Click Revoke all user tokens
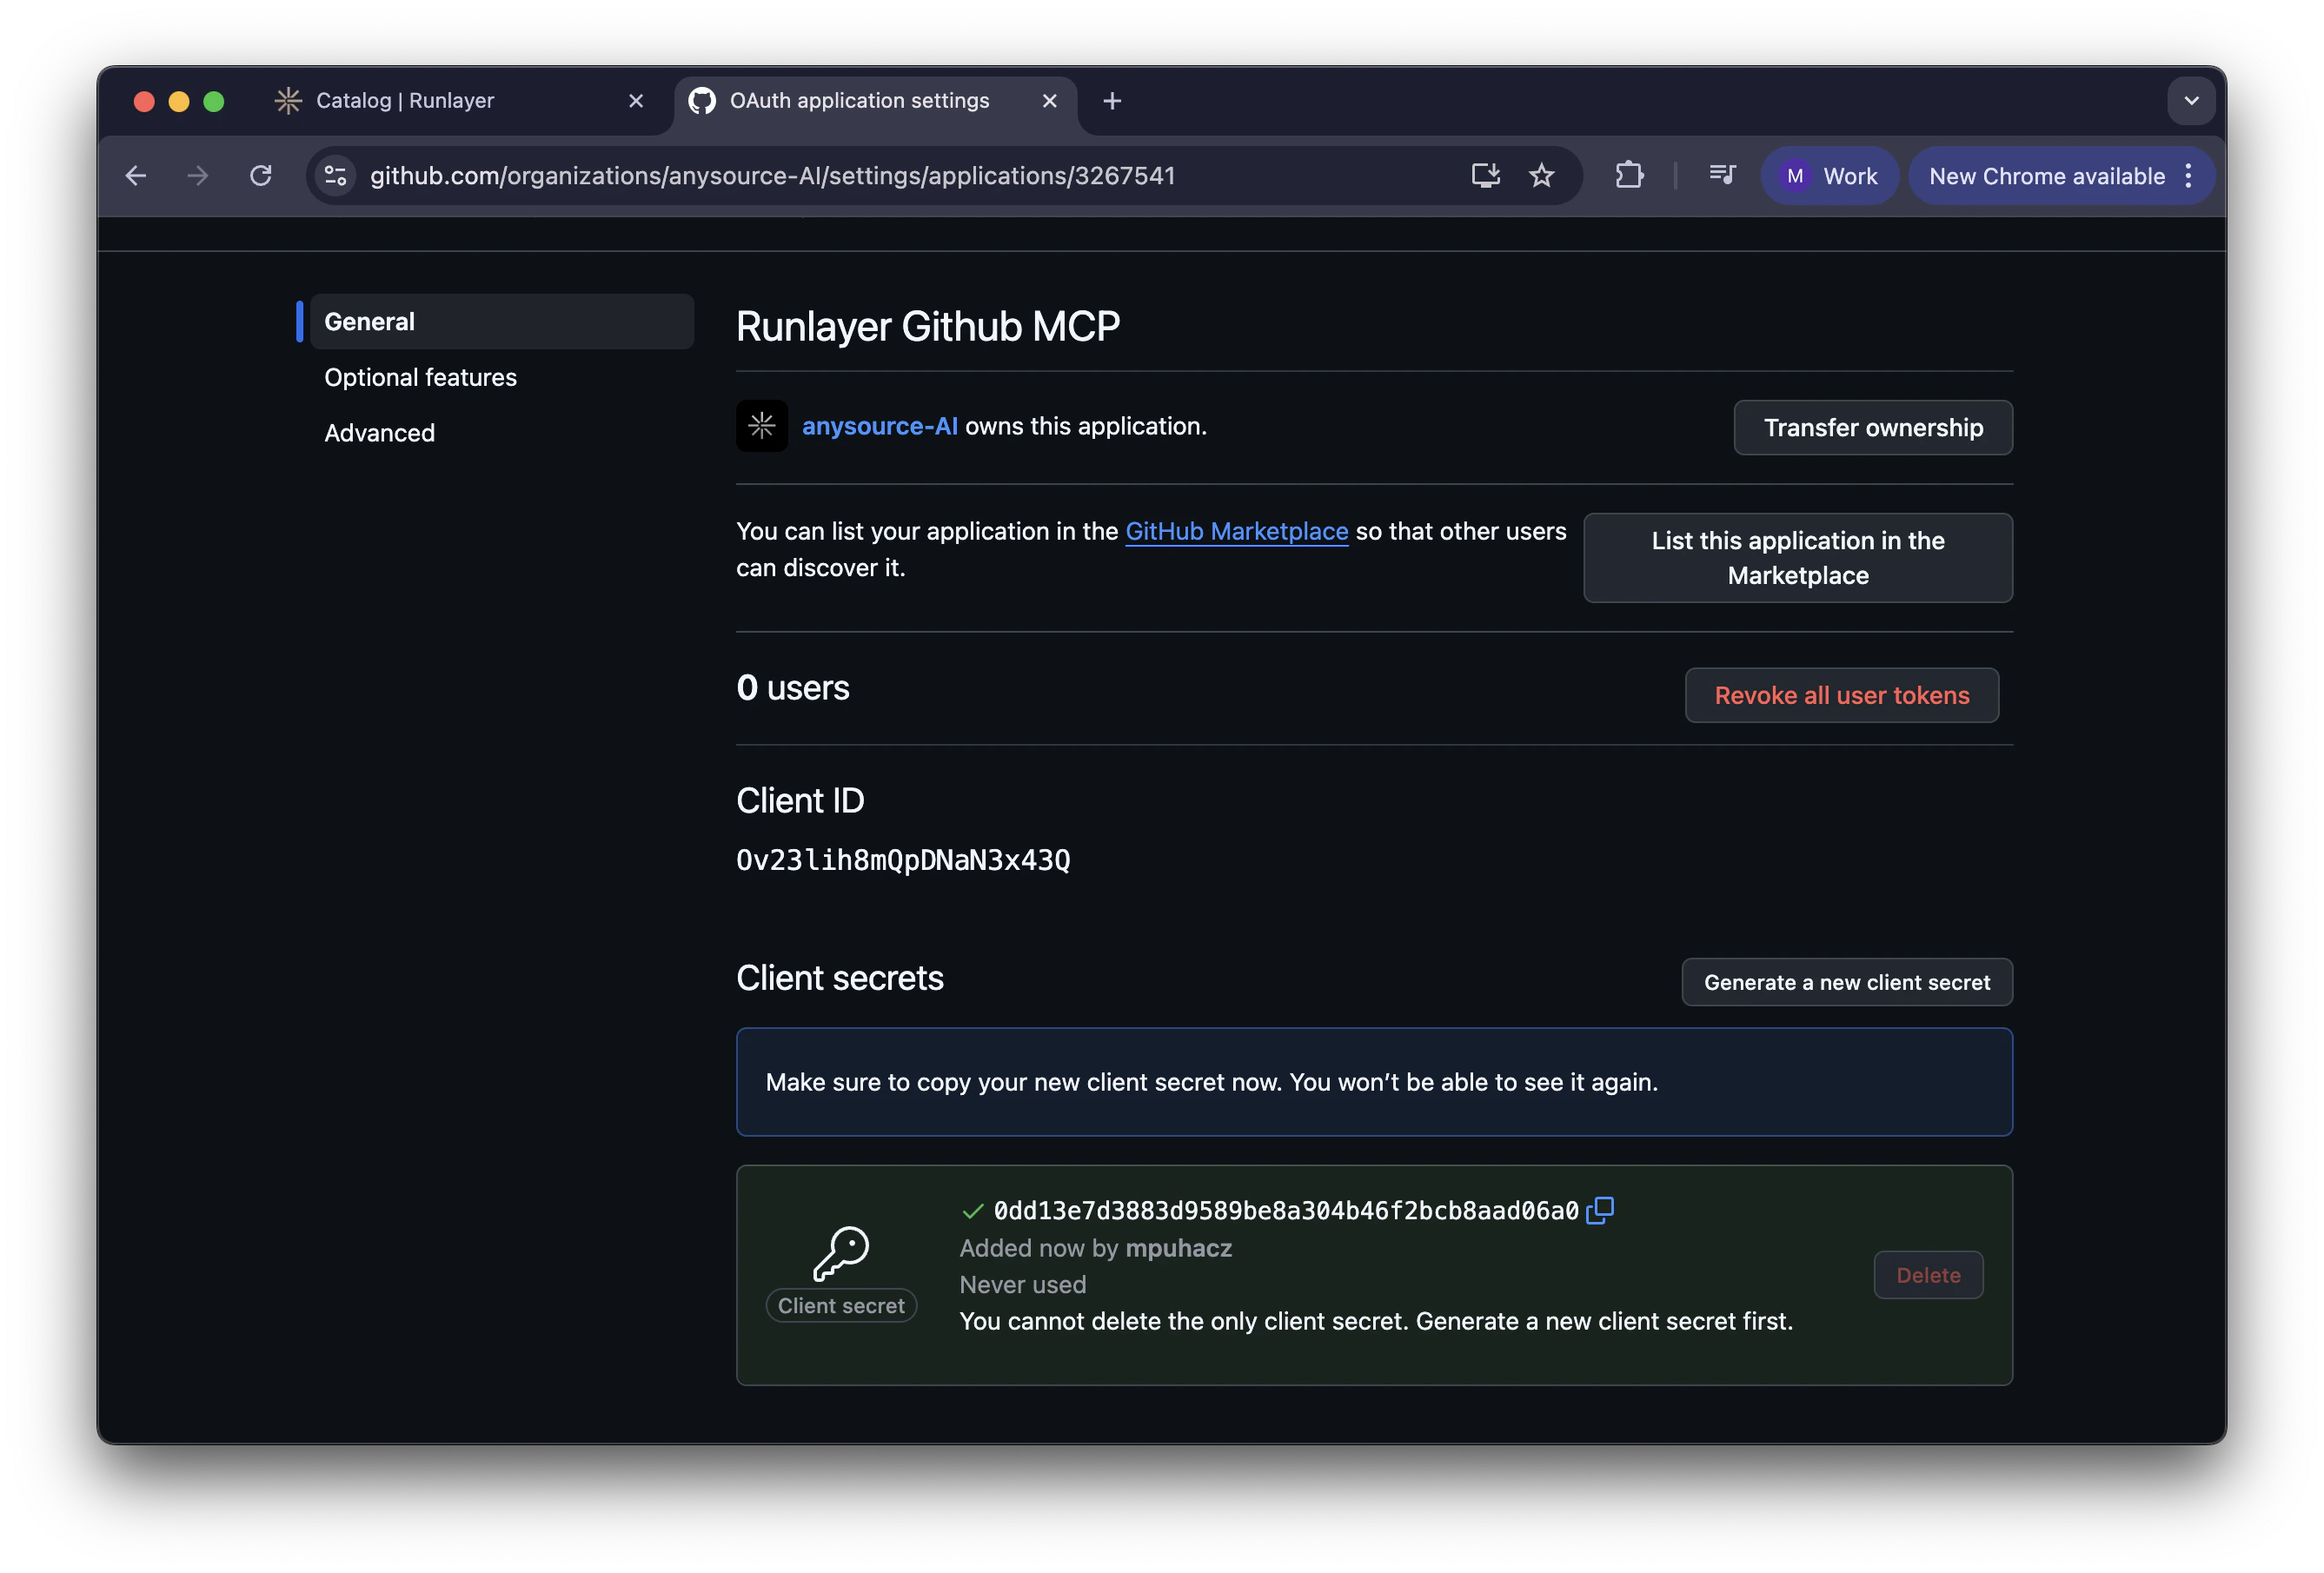This screenshot has height=1573, width=2324. [x=1841, y=695]
